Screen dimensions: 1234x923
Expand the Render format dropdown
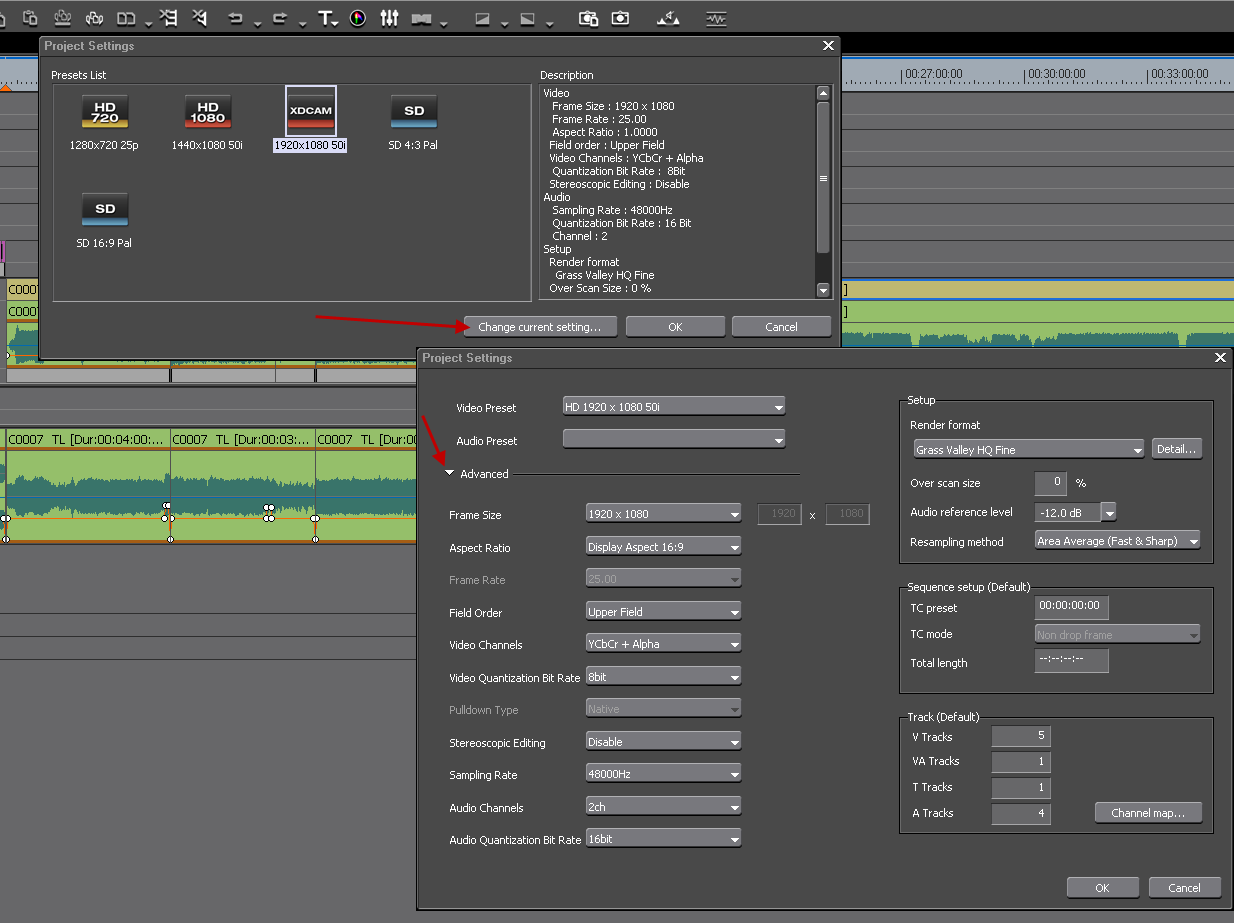point(1028,450)
